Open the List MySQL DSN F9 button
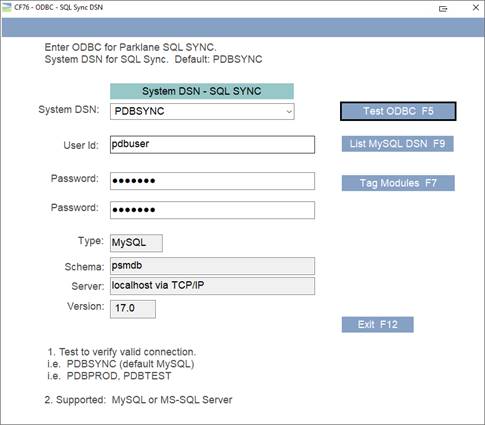The image size is (485, 425). [397, 144]
